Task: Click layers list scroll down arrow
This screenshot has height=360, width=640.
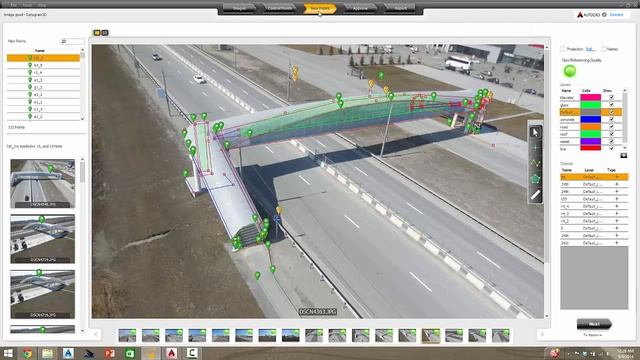Action: tap(624, 147)
